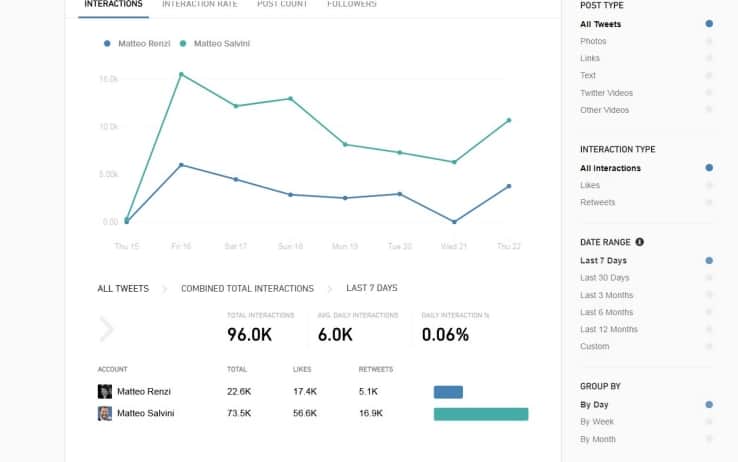Click All Tweets breadcrumb
This screenshot has height=462, width=738.
(123, 289)
